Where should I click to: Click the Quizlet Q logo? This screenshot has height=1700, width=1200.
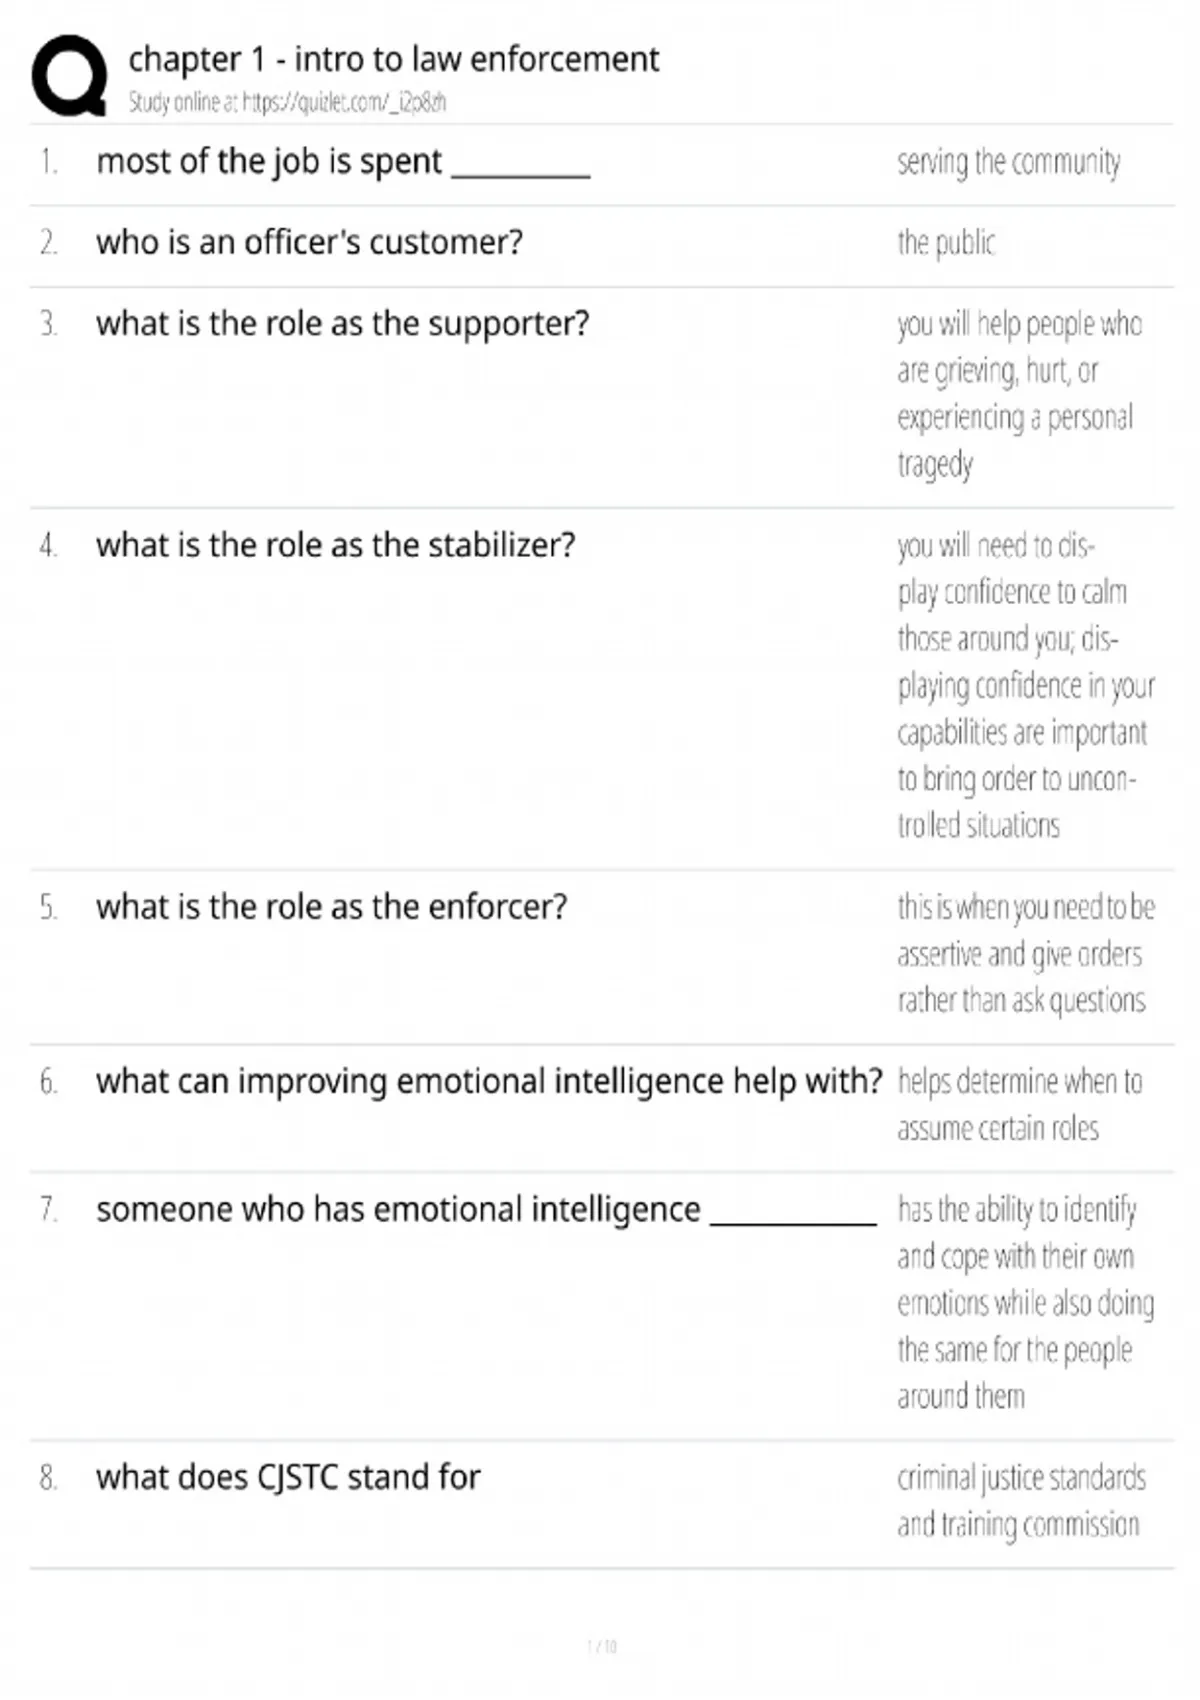click(69, 76)
